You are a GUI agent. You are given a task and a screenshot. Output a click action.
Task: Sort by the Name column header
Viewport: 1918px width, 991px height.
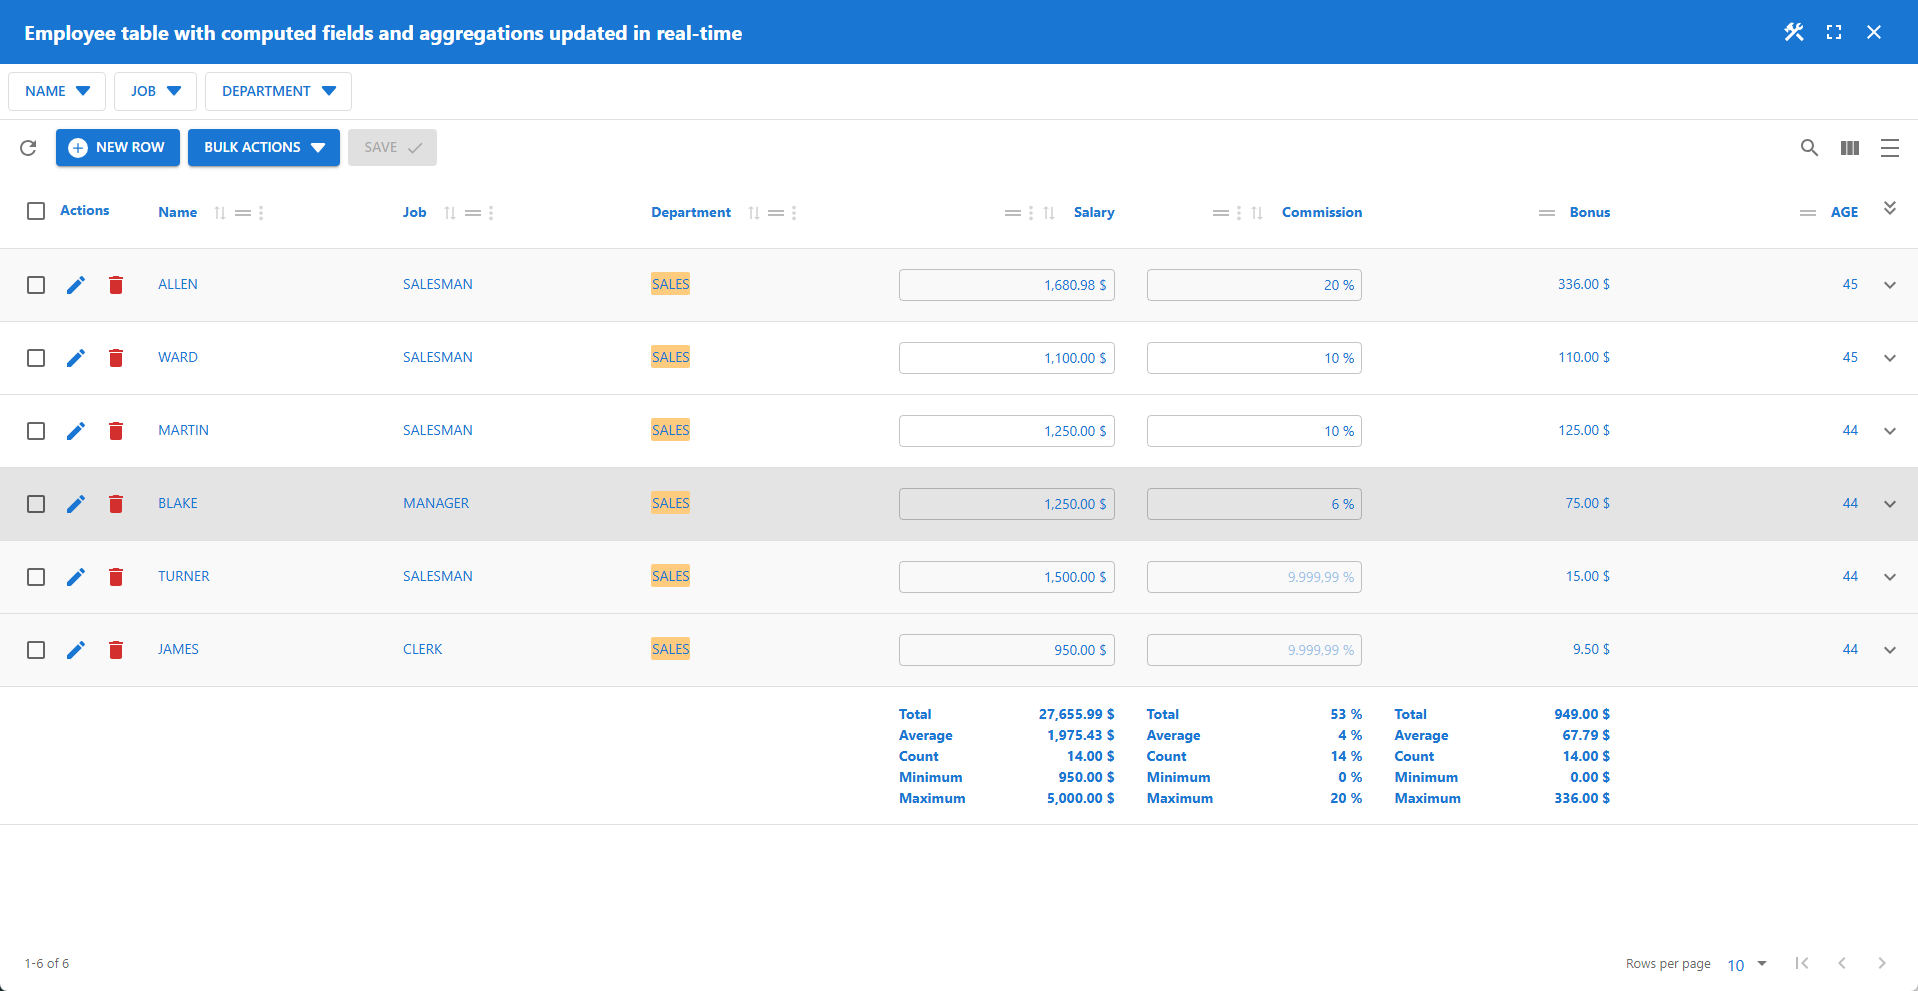pos(178,212)
